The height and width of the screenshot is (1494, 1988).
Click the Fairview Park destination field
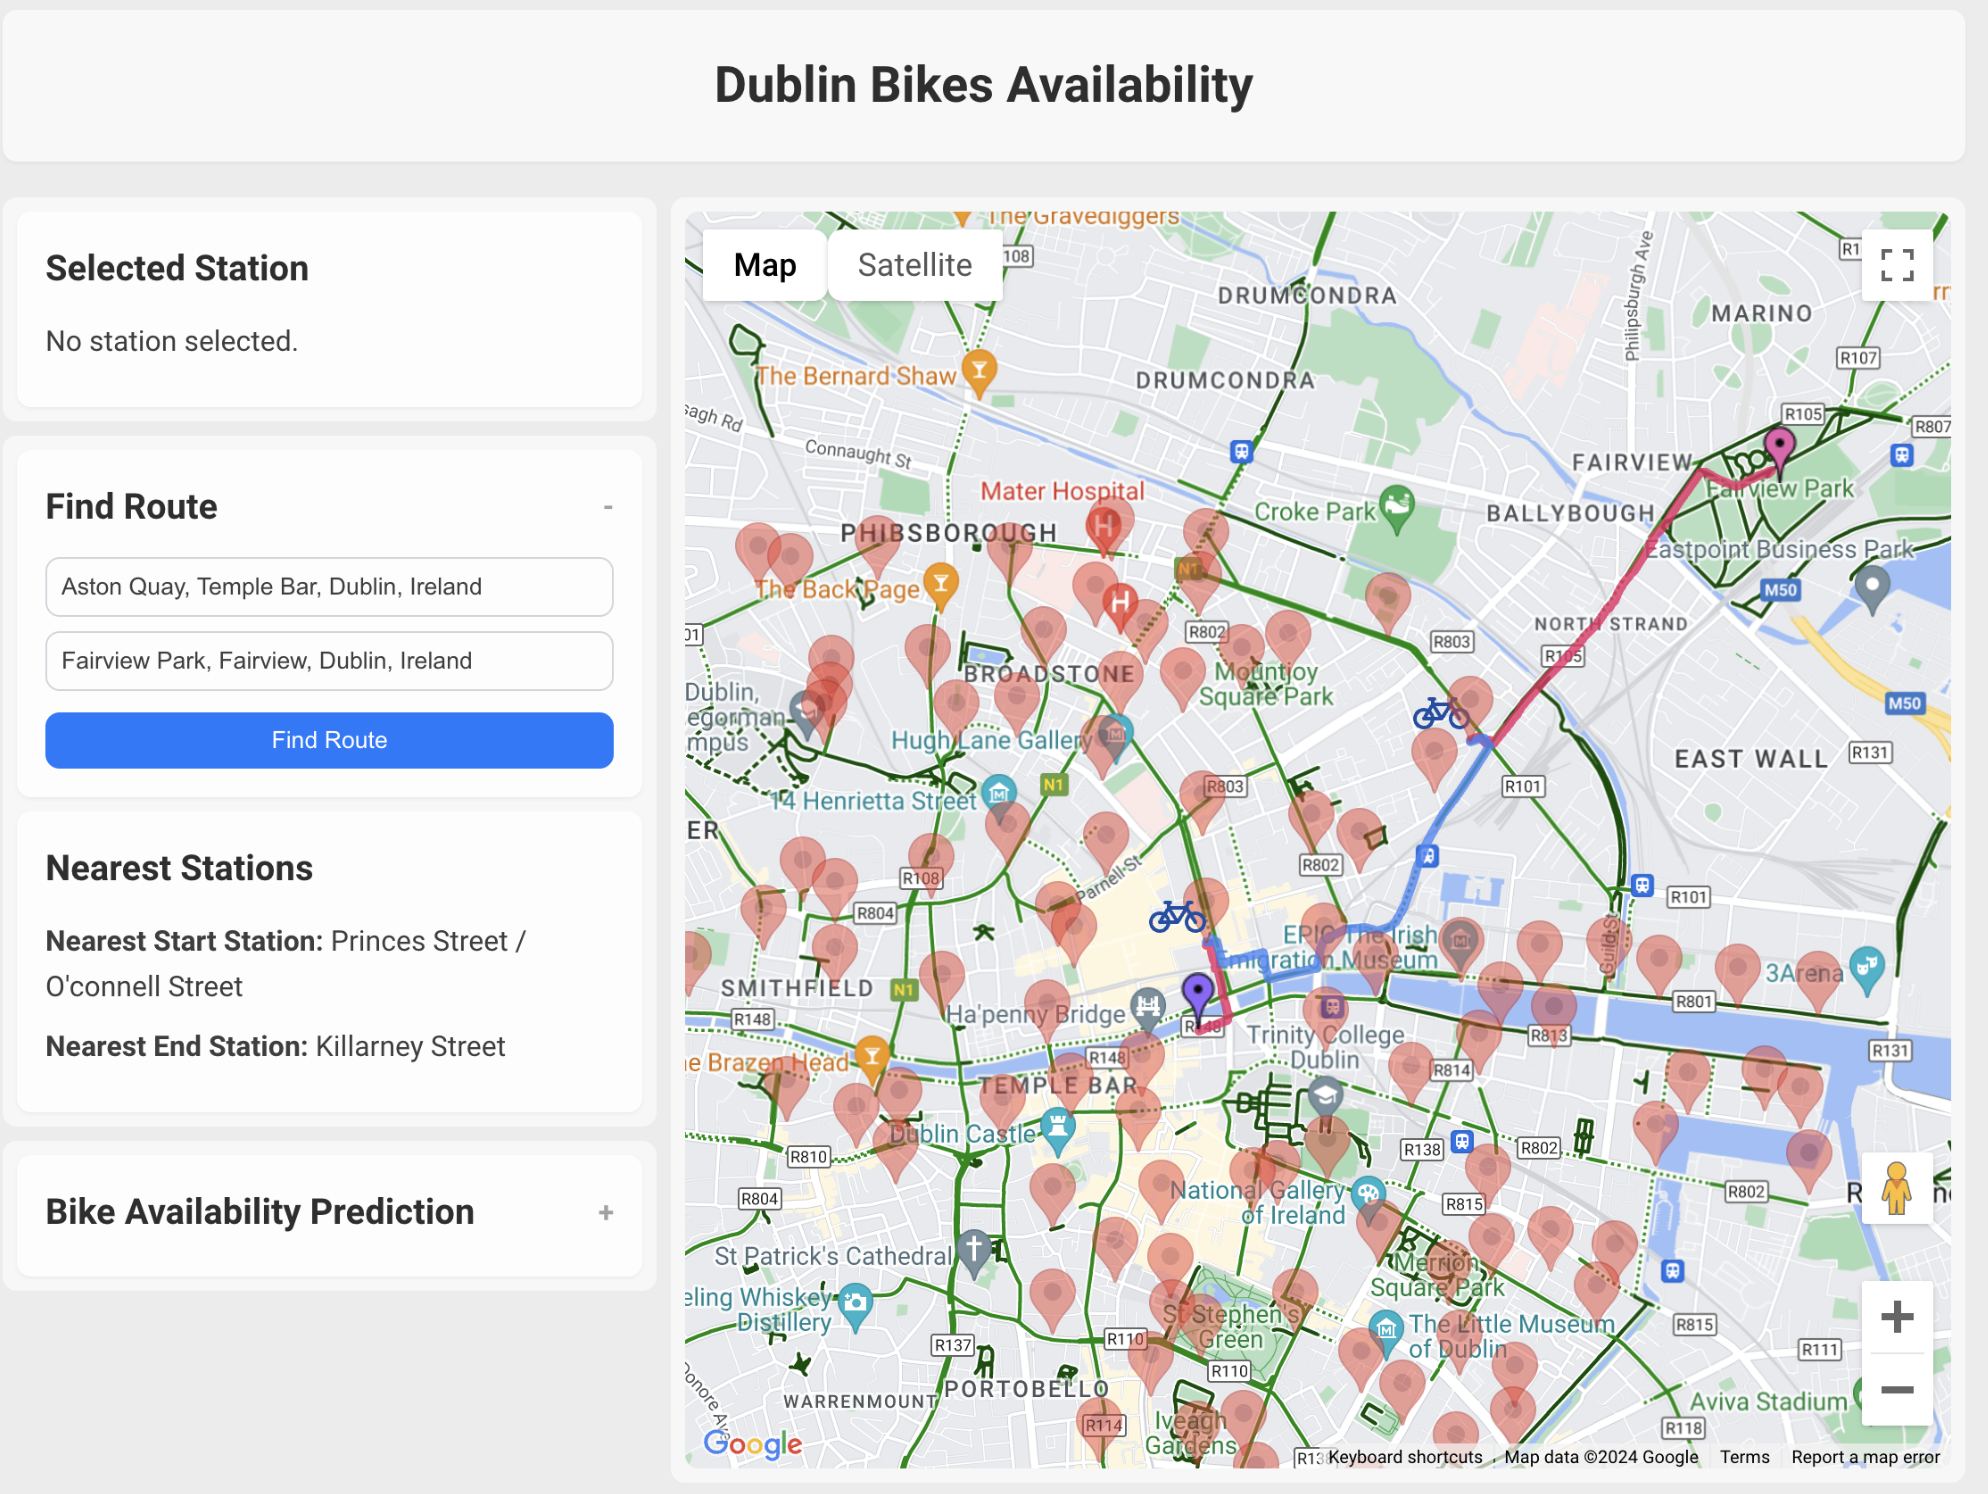(329, 660)
